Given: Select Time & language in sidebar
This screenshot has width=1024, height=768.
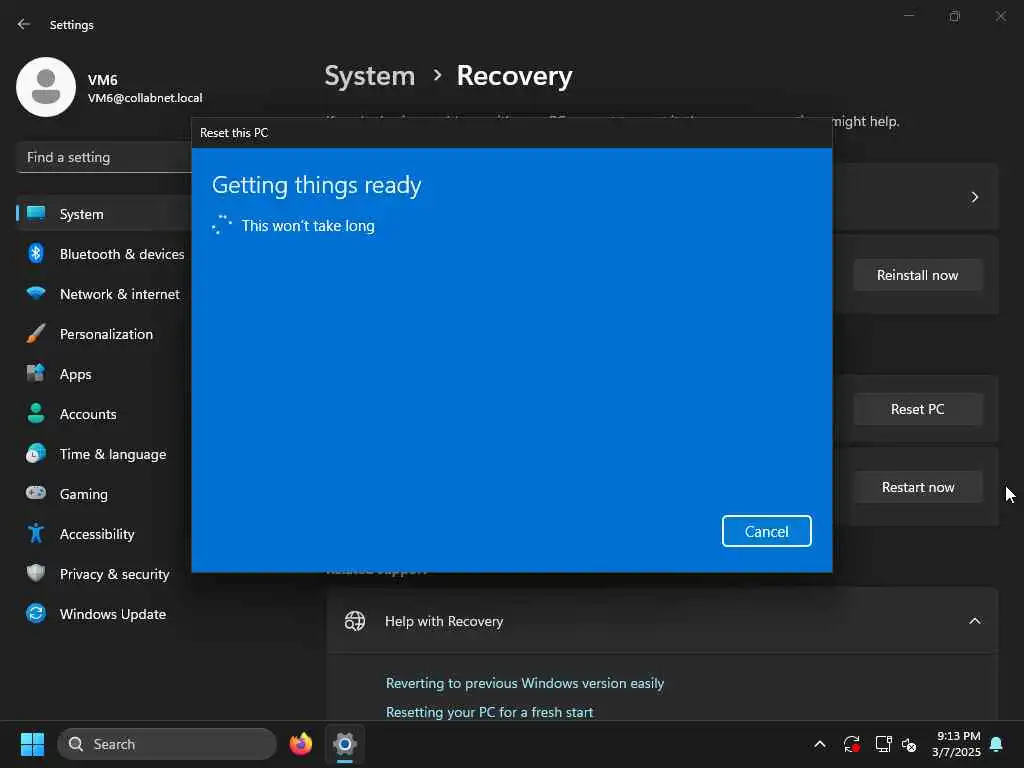Looking at the screenshot, I should 104,454.
